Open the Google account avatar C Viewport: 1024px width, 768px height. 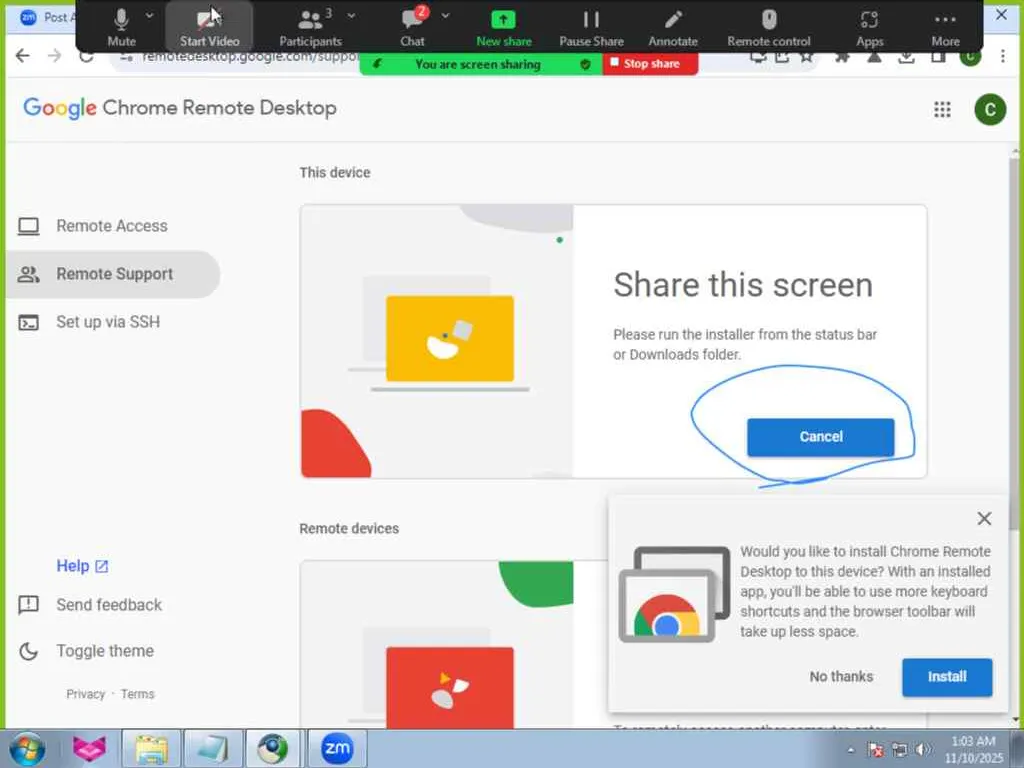tap(990, 109)
